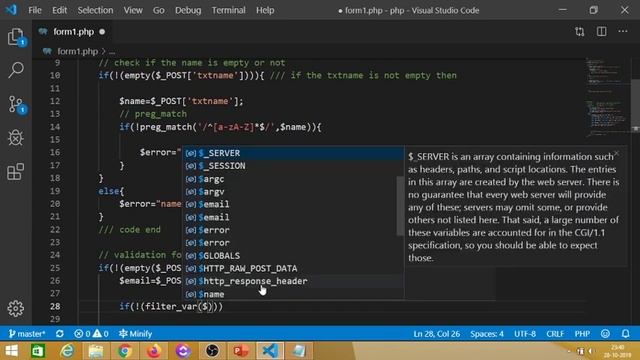Select $argv suggestion
This screenshot has width=640, height=360.
click(x=293, y=191)
